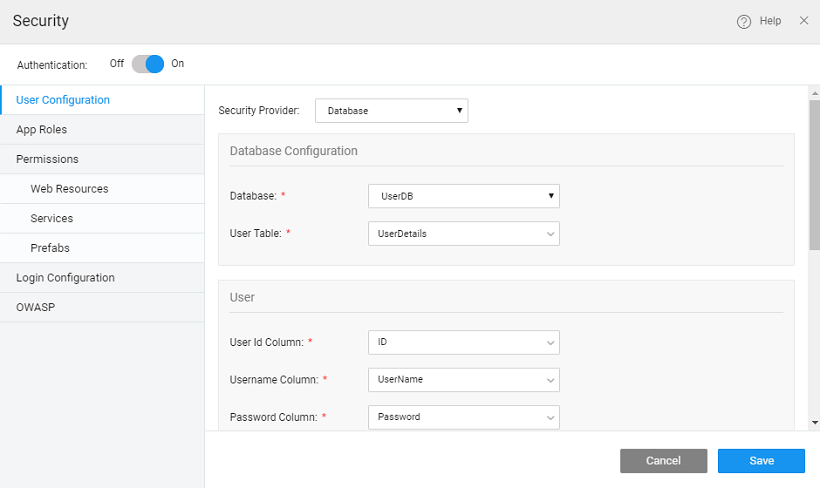Switch to the App Roles section
Image resolution: width=820 pixels, height=488 pixels.
(42, 130)
